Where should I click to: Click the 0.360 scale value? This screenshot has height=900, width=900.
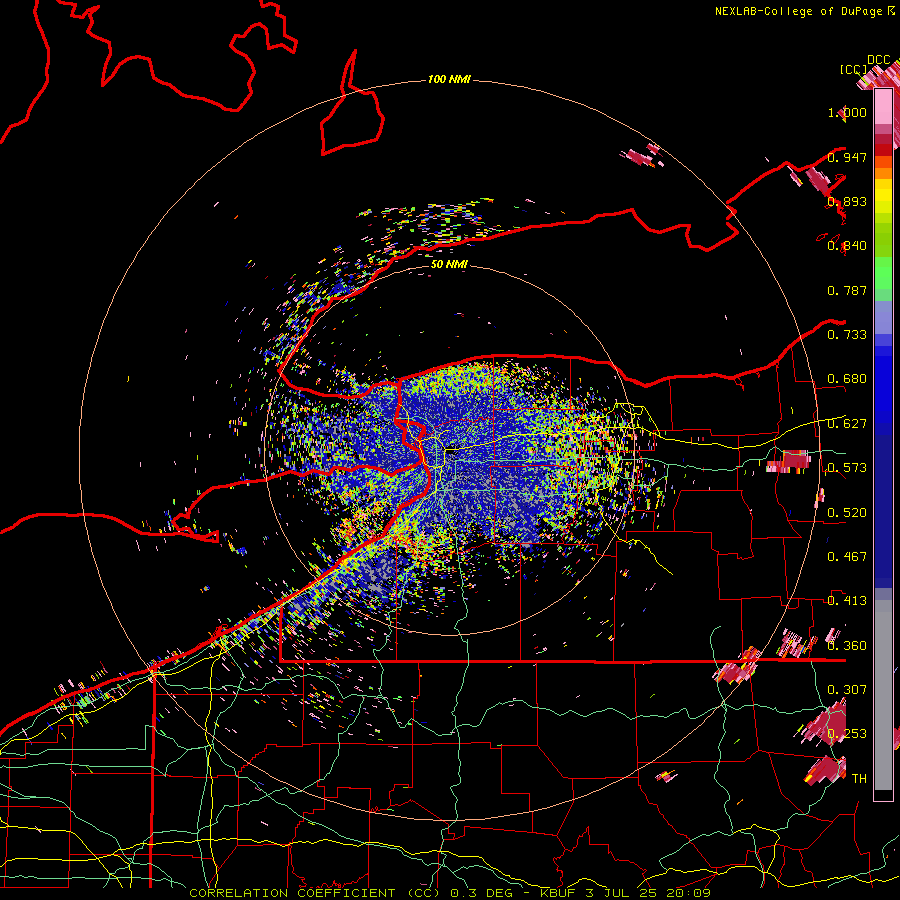click(847, 646)
